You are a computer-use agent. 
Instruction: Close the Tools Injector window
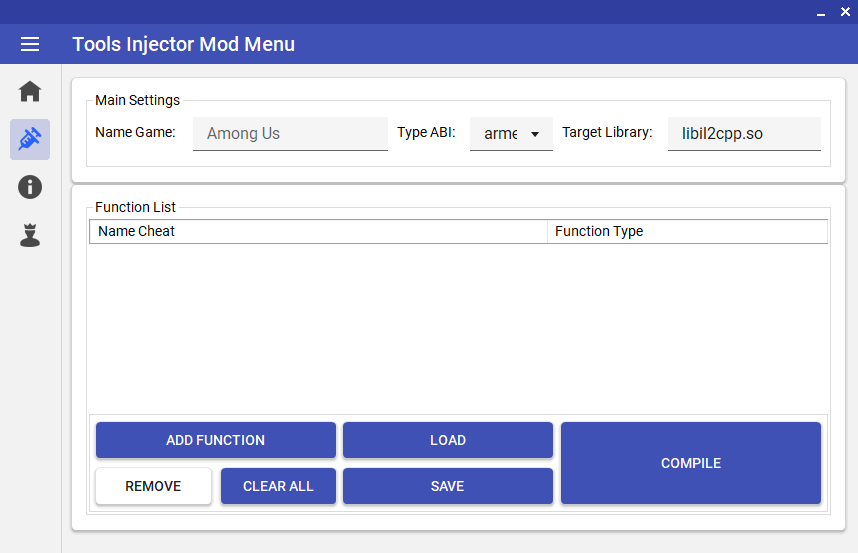coord(845,11)
